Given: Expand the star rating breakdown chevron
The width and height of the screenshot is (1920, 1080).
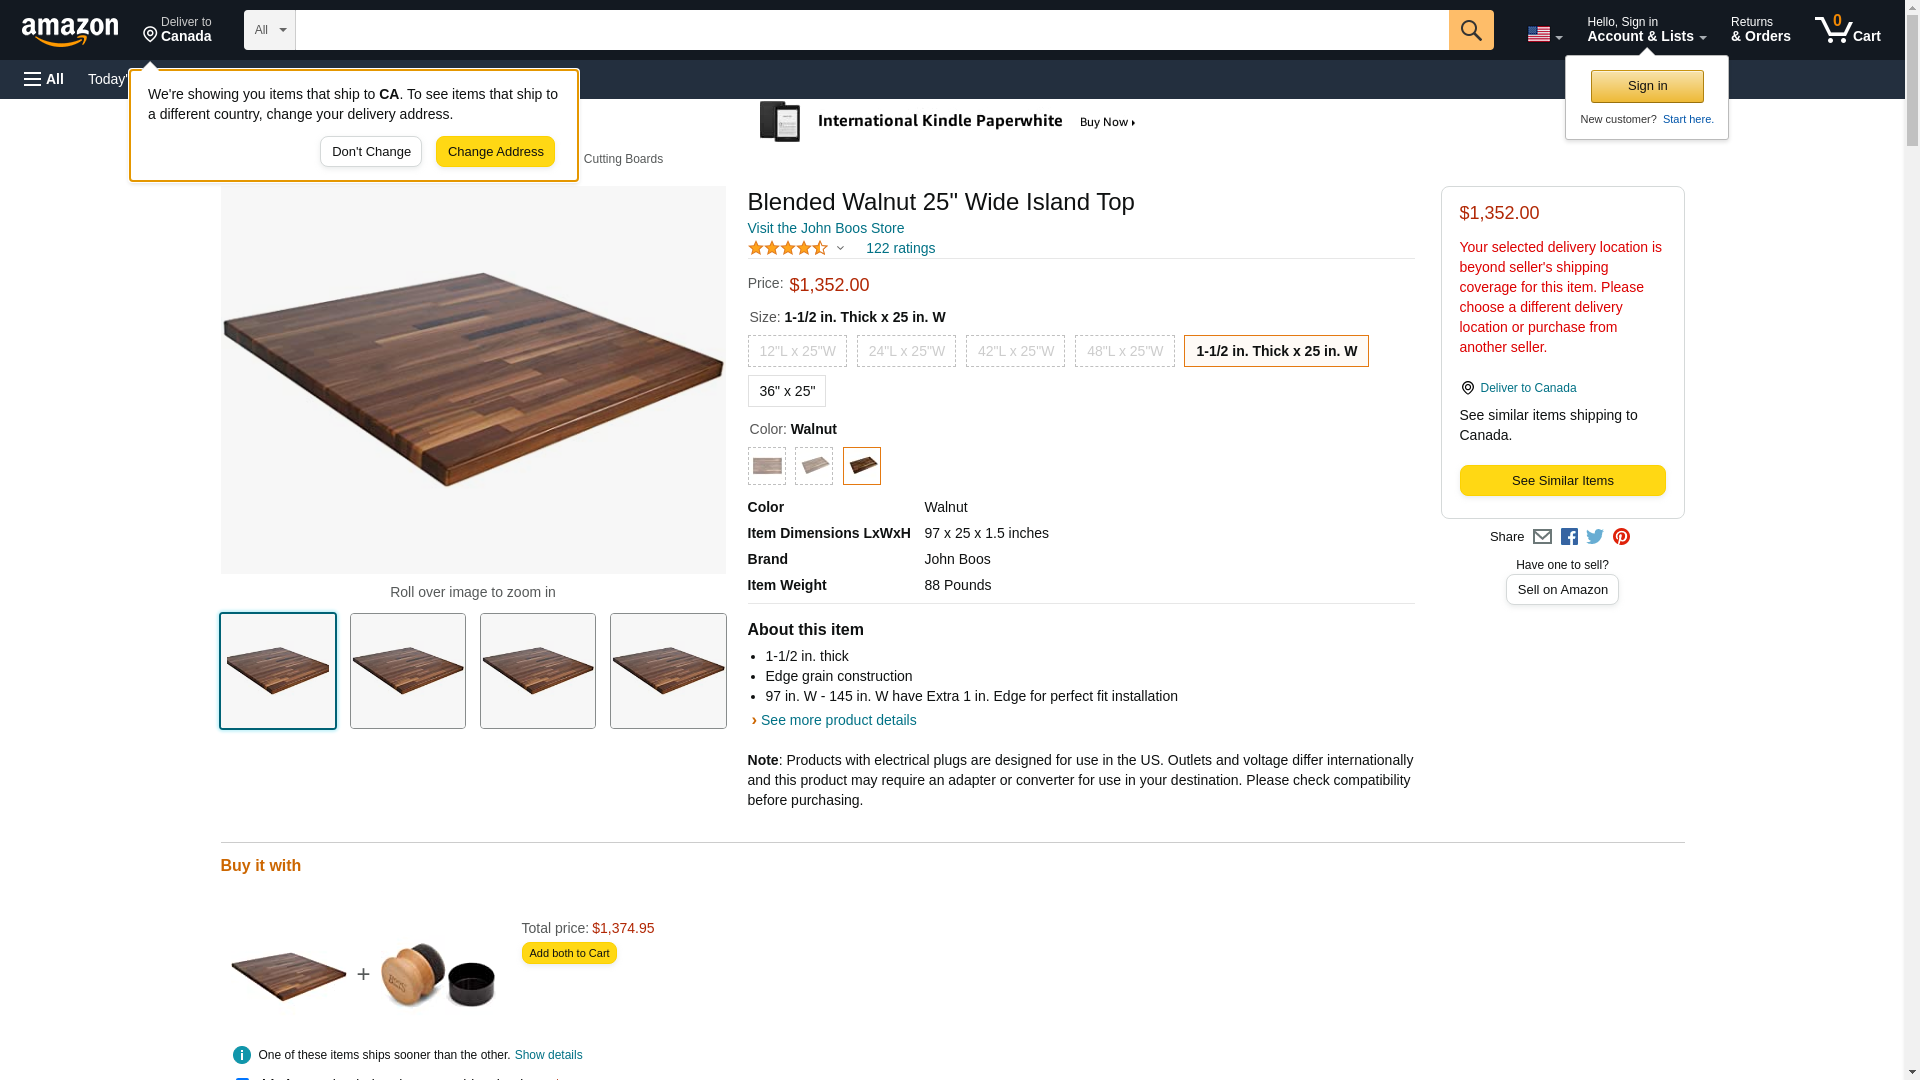Looking at the screenshot, I should [x=840, y=248].
